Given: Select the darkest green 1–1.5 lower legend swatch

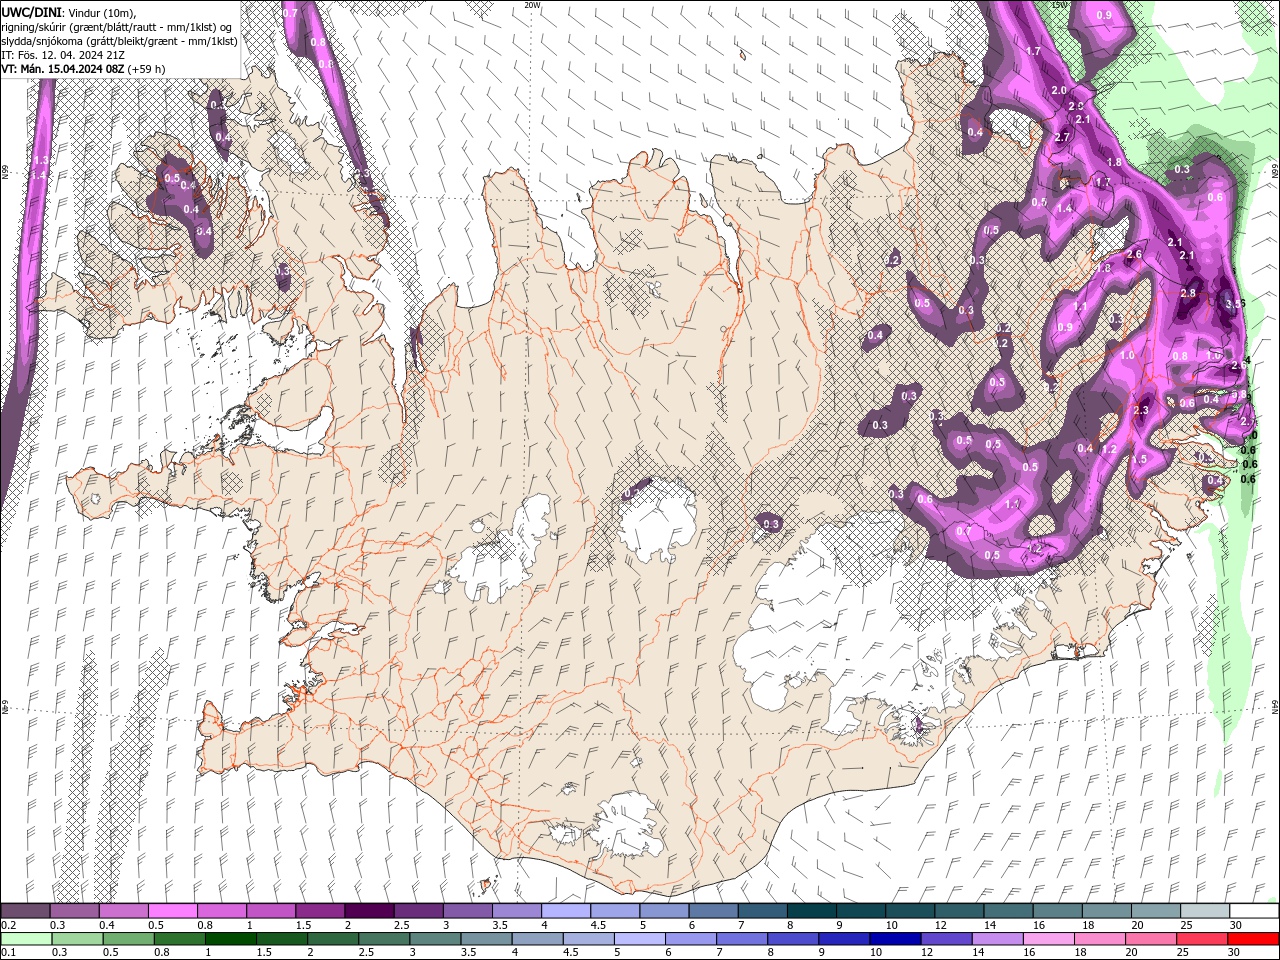Looking at the screenshot, I should [231, 939].
